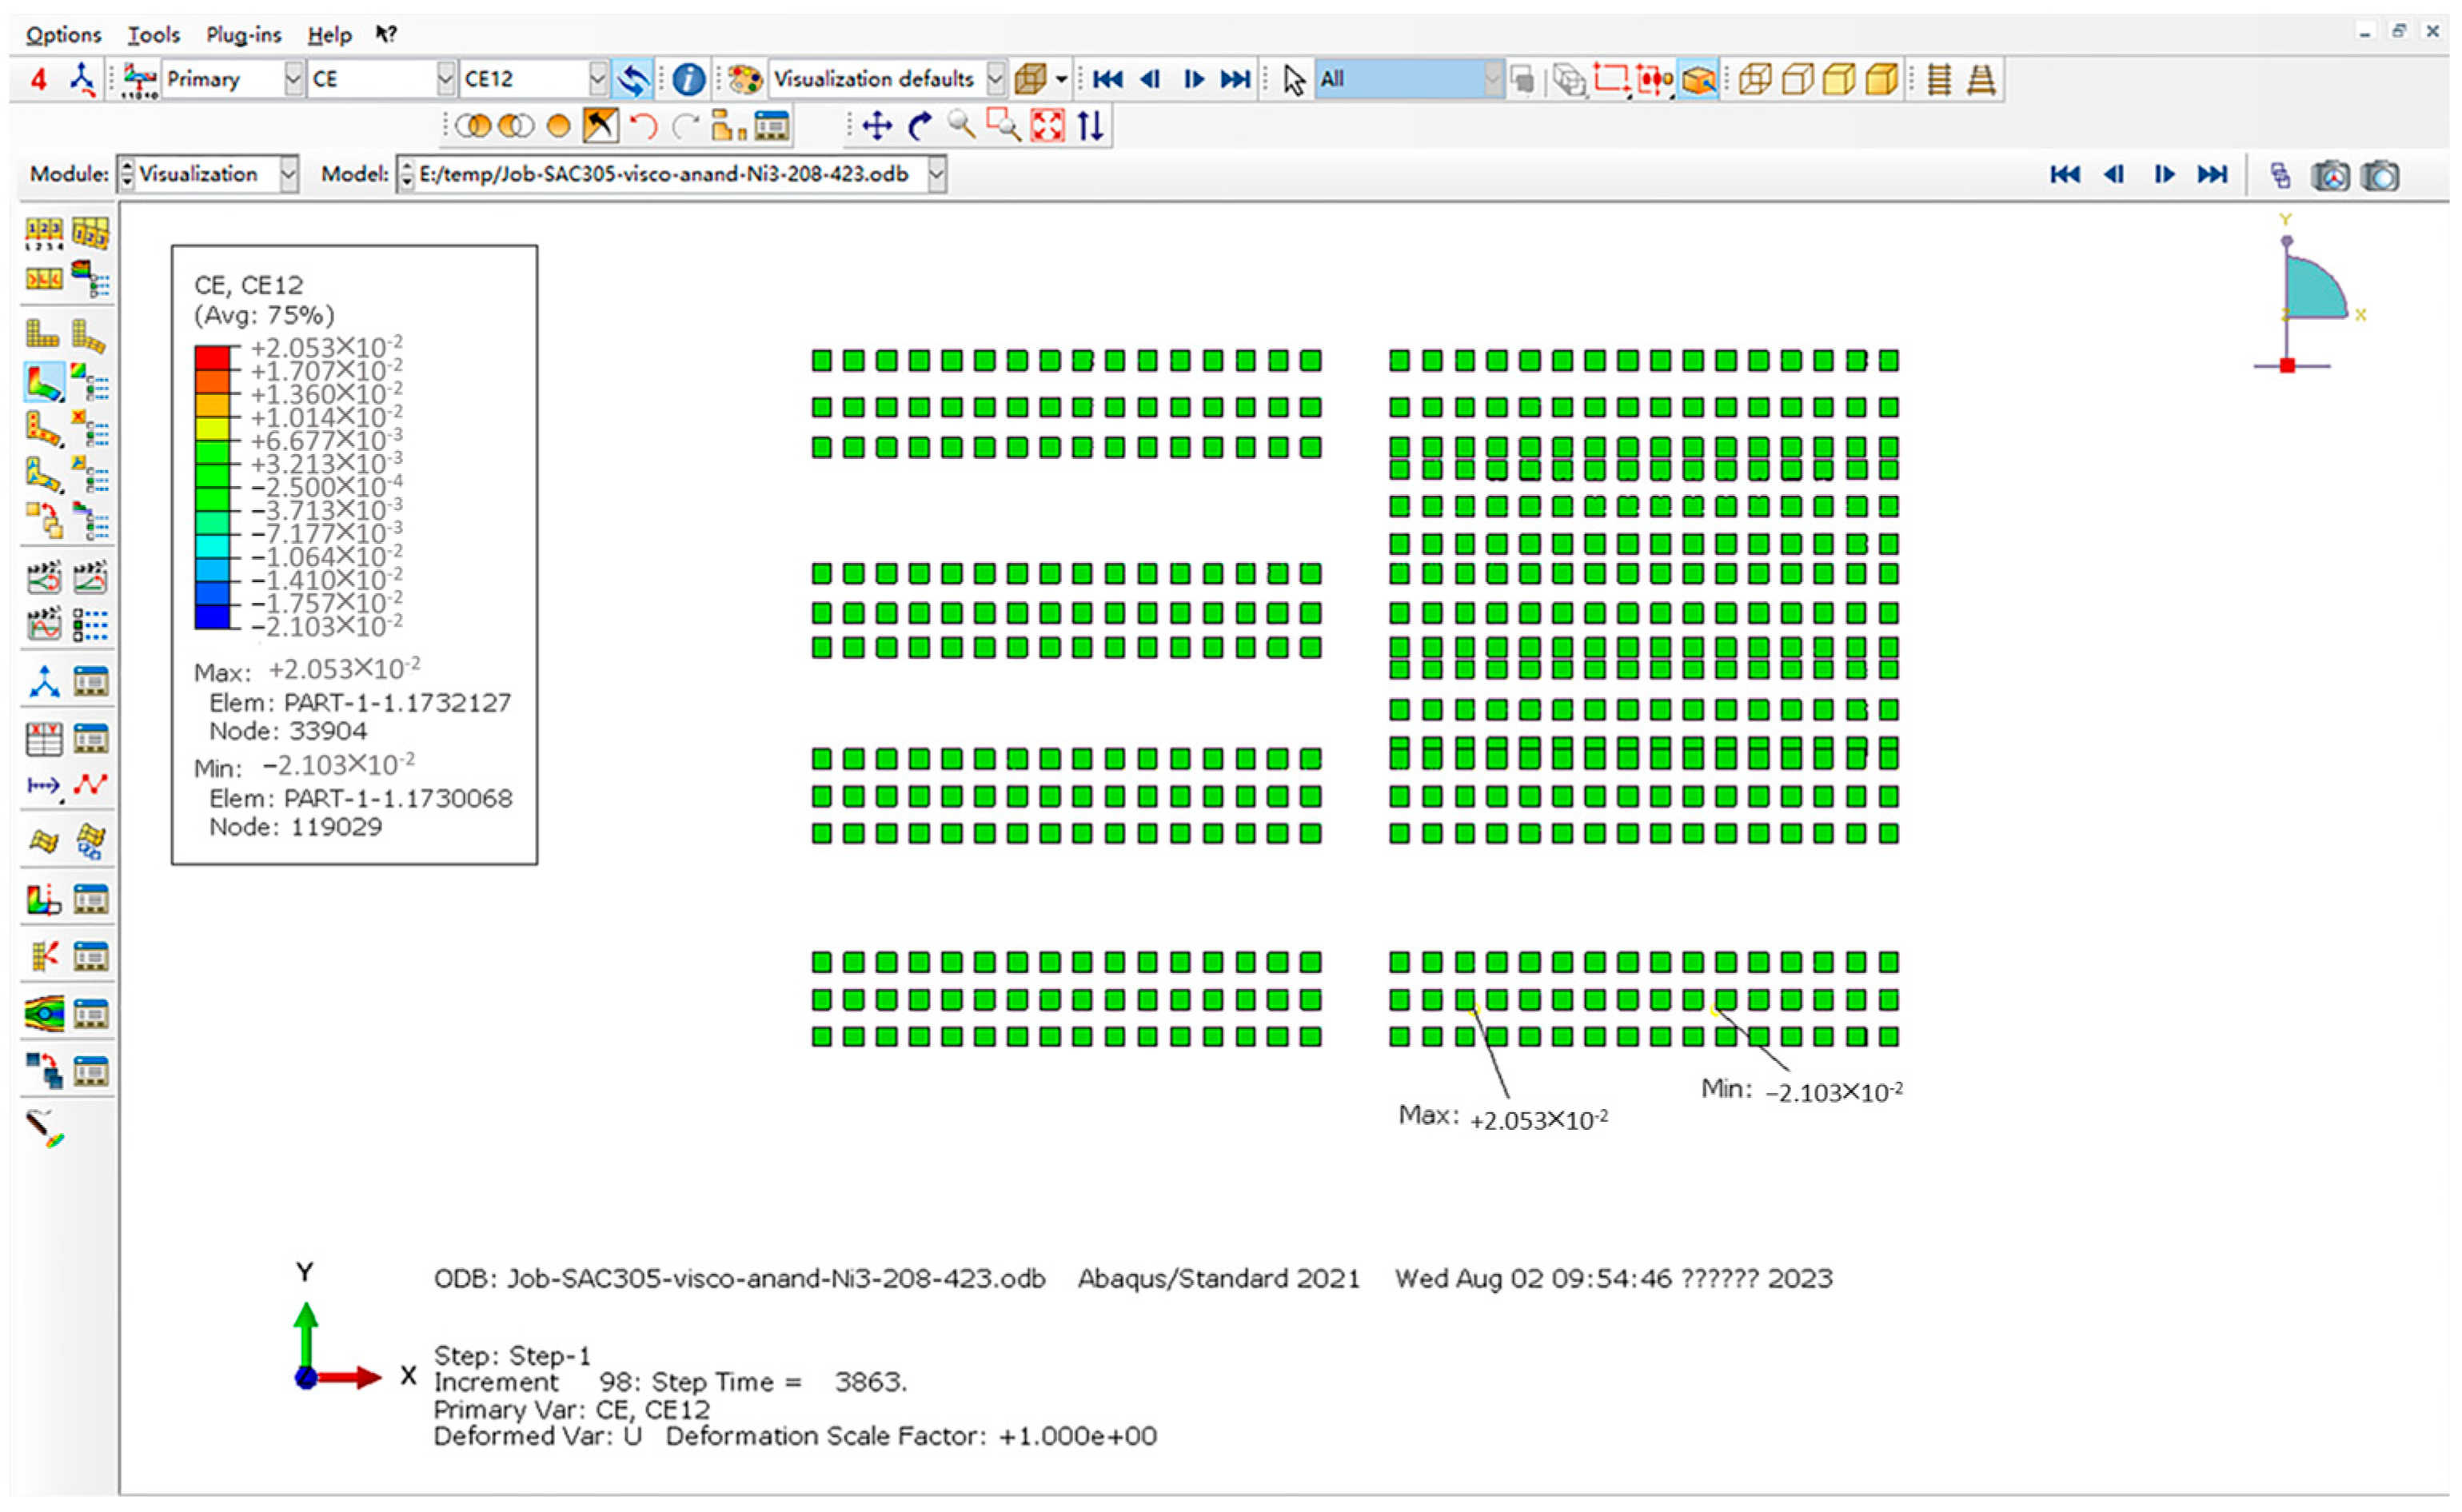Open the Plug-ins menu

(243, 35)
